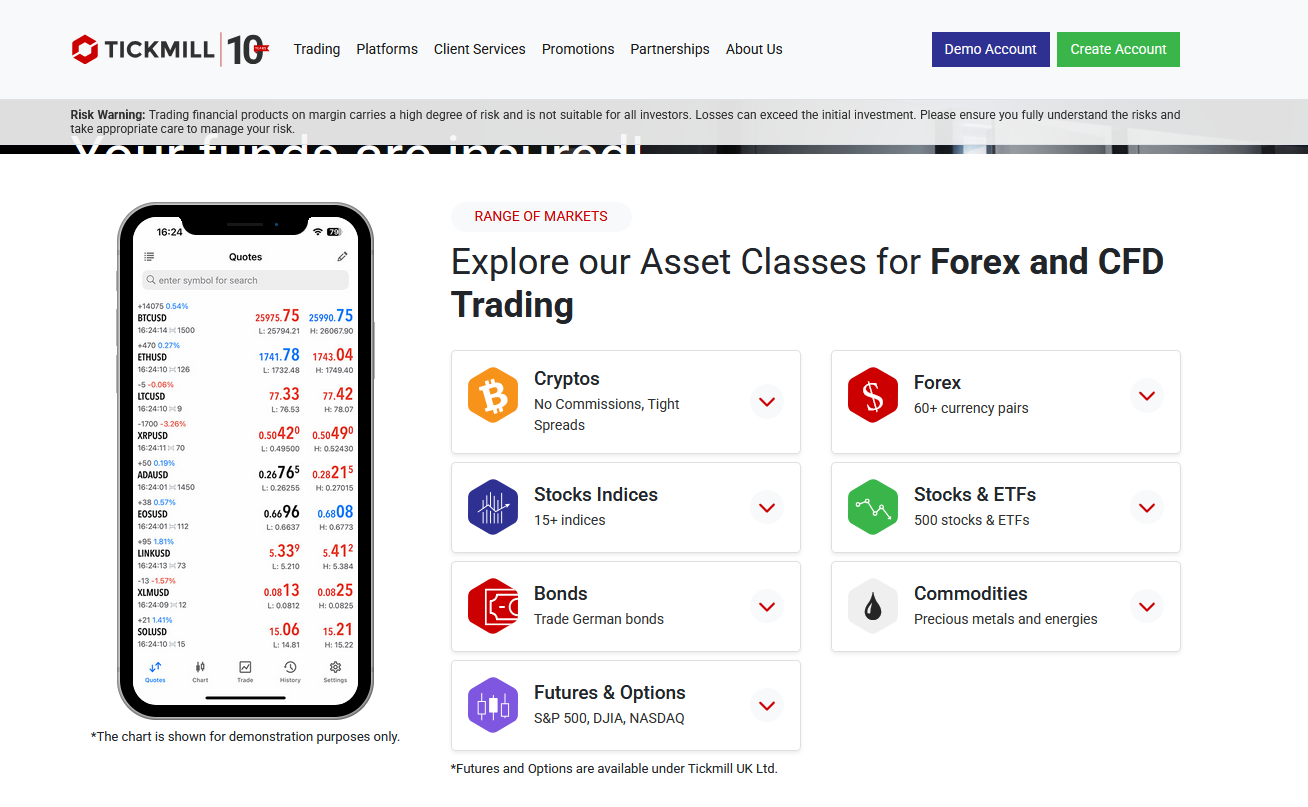Screen dimensions: 1308x807
Task: Click the red dollar Forex icon
Action: click(x=873, y=396)
